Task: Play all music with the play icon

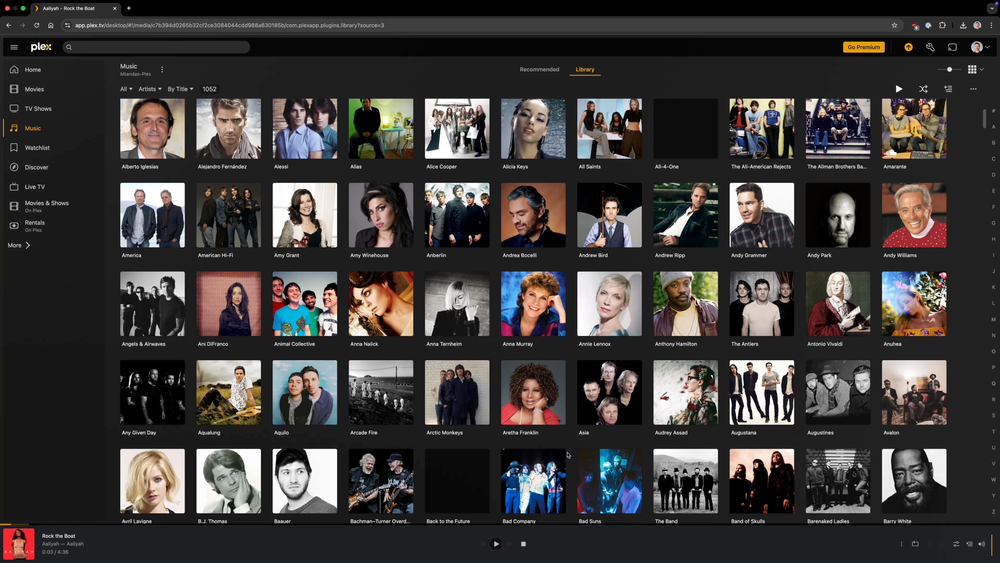Action: (x=899, y=89)
